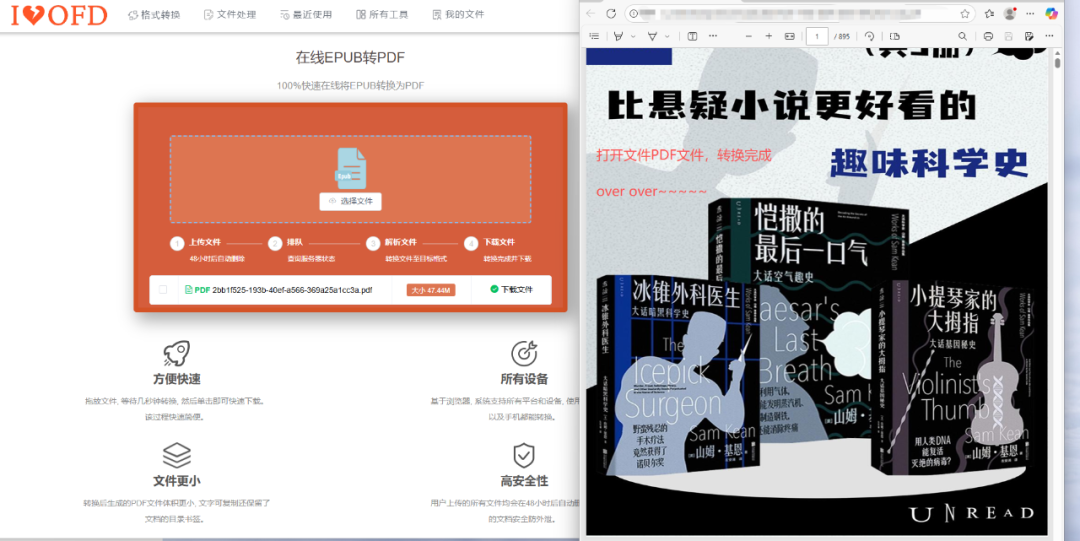Click the rocket icon above 方便快速
Screen dimensions: 1080x541
176,354
